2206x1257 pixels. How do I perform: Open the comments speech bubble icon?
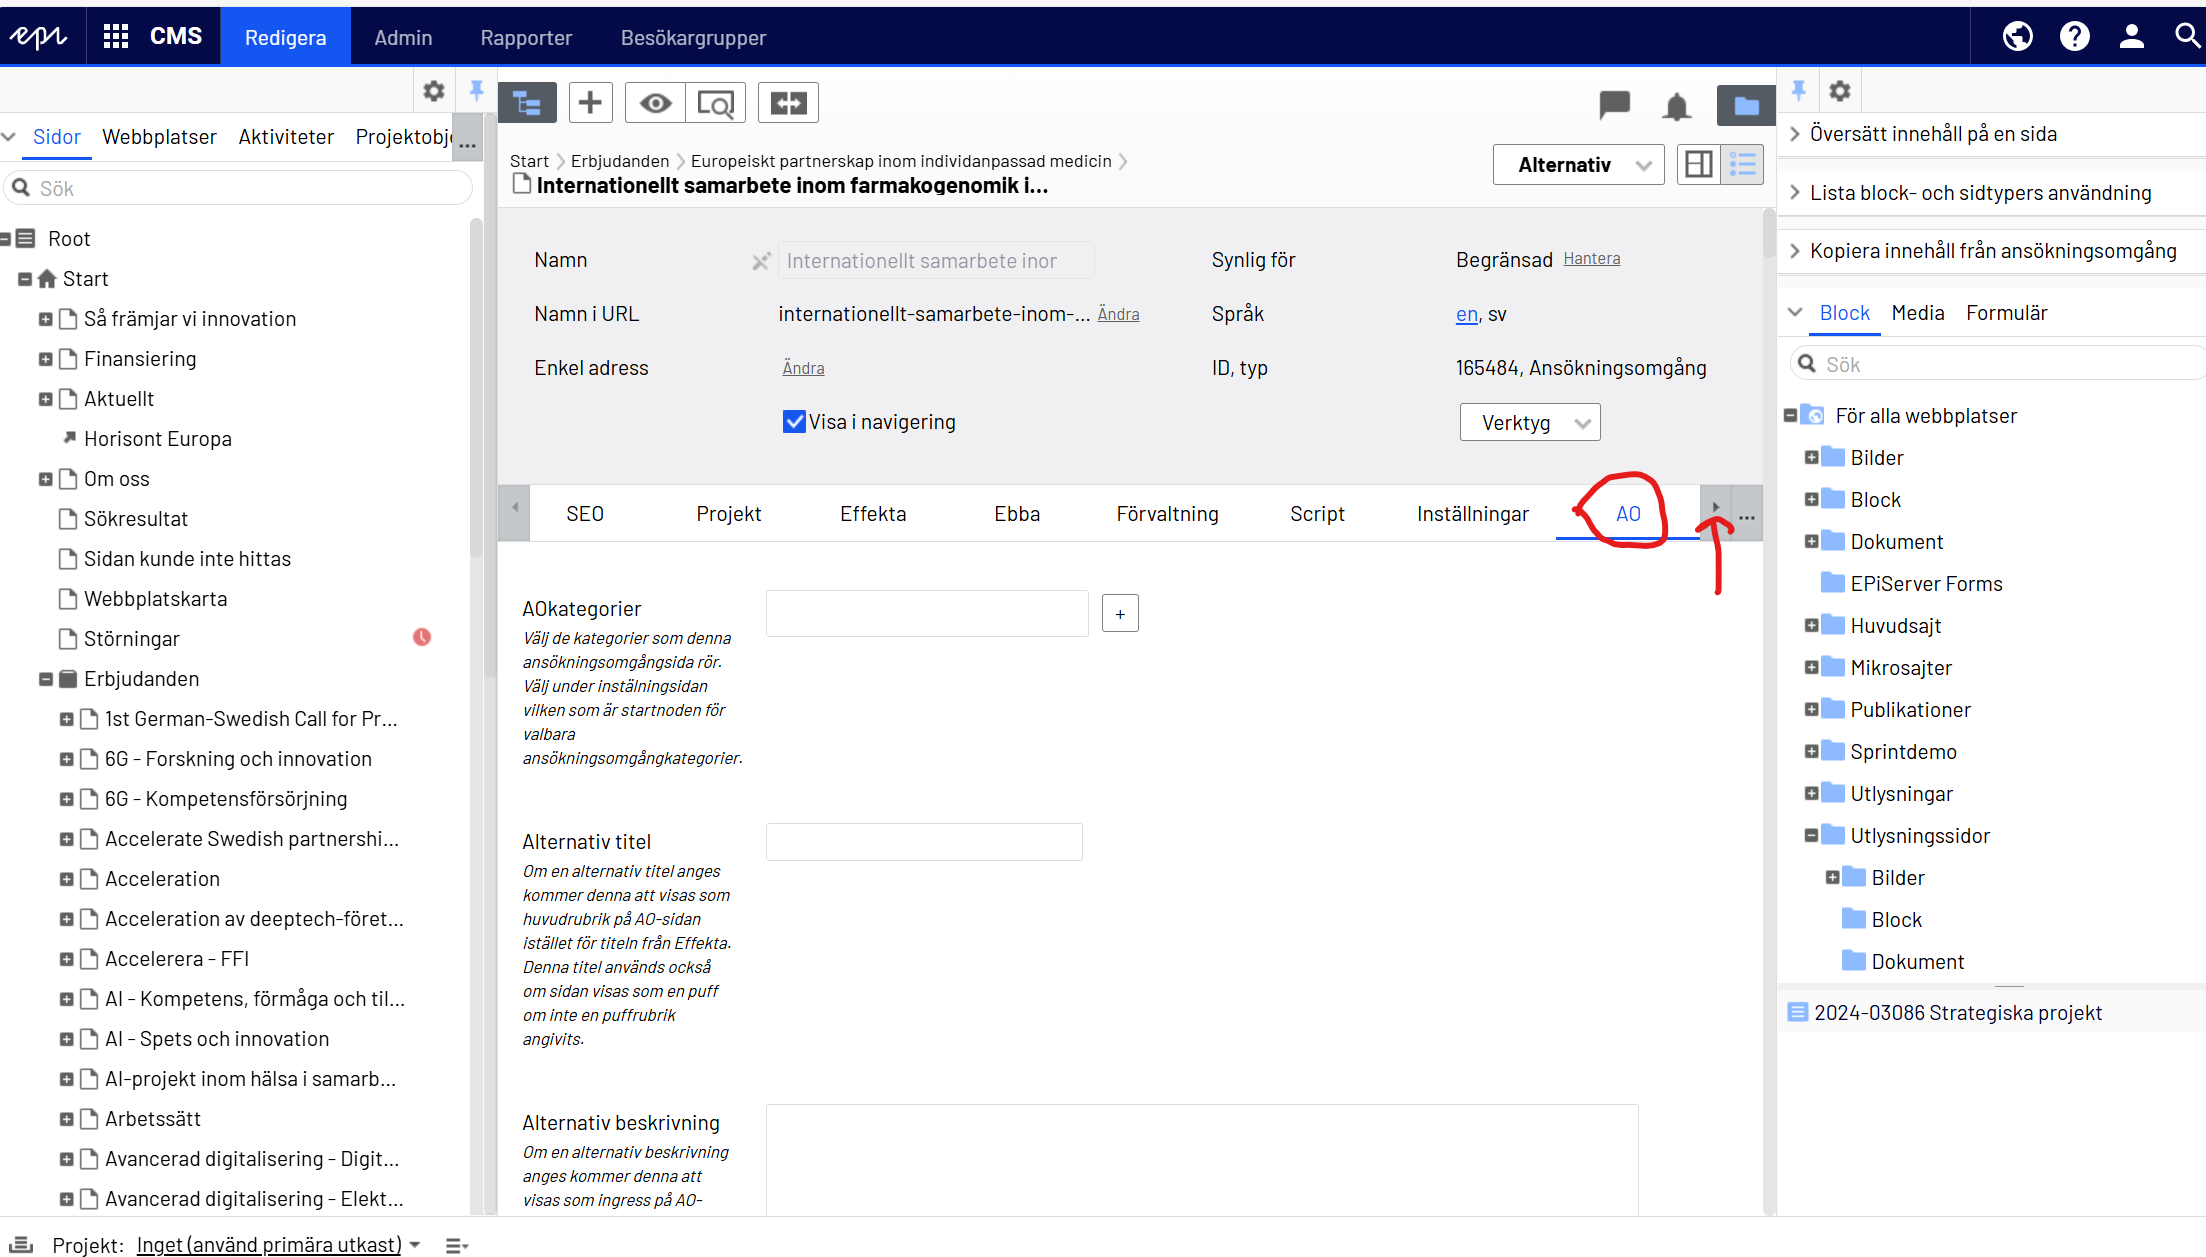1614,104
